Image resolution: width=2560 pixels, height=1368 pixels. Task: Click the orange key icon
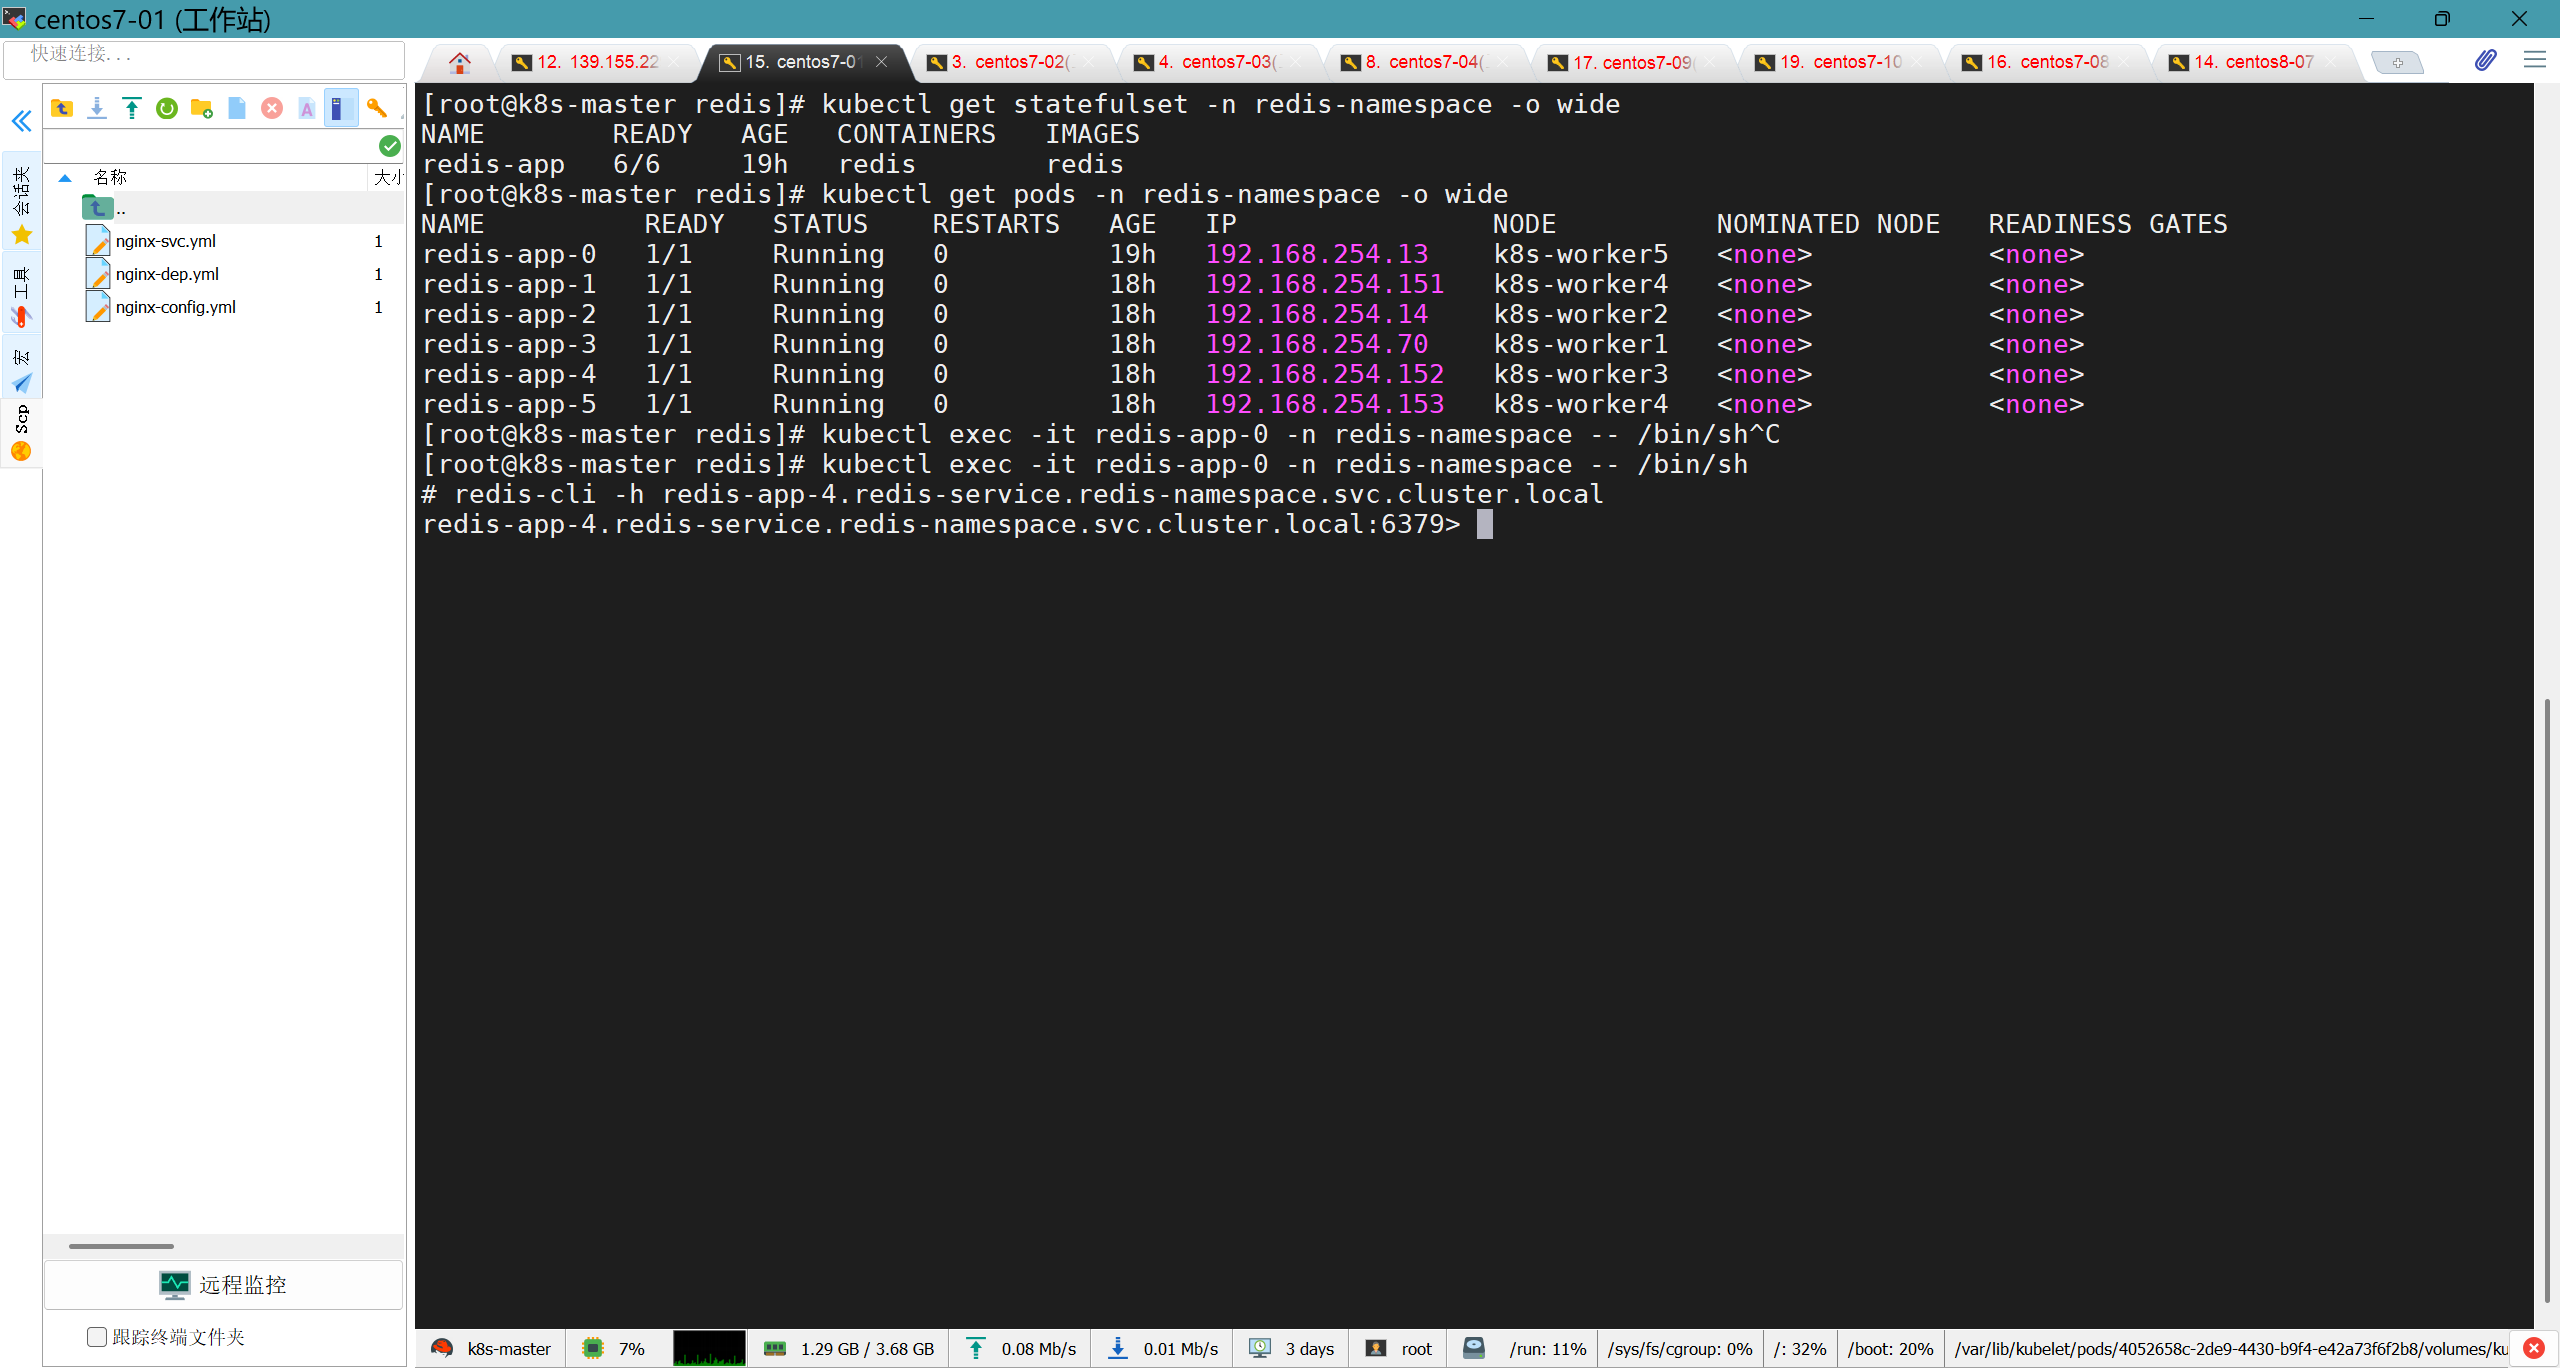click(377, 108)
